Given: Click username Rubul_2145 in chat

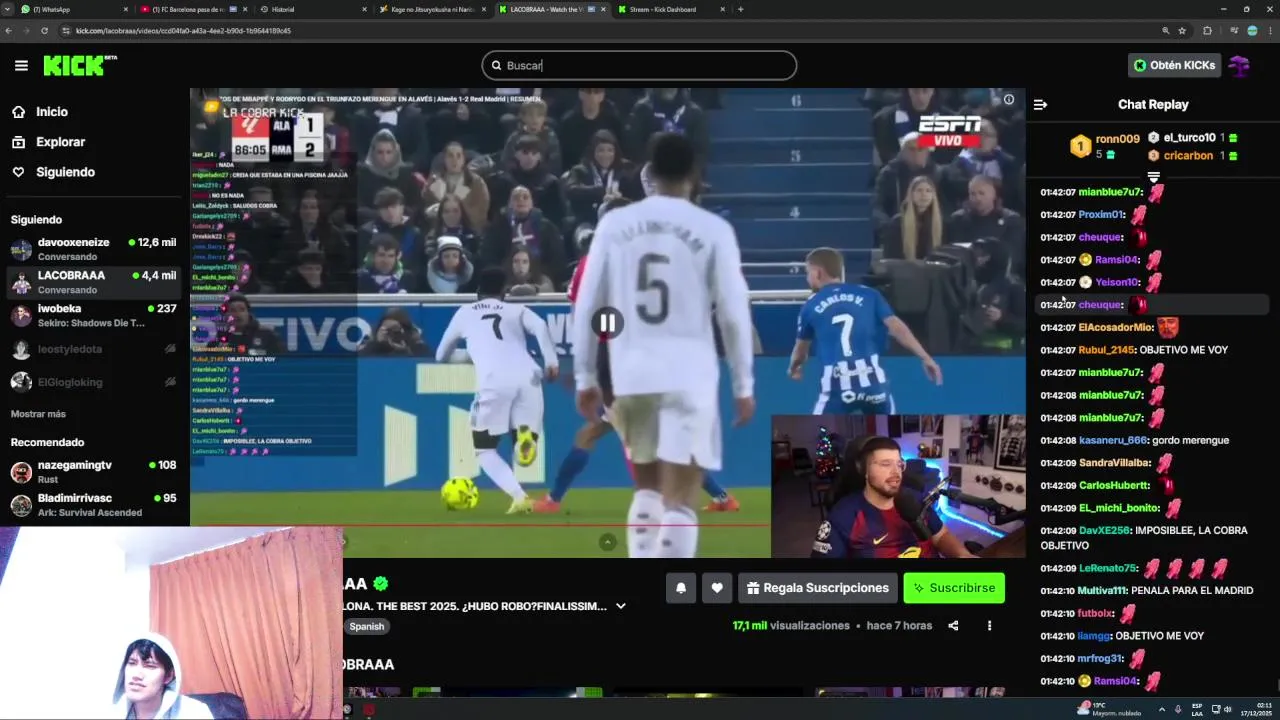Looking at the screenshot, I should click(1106, 350).
